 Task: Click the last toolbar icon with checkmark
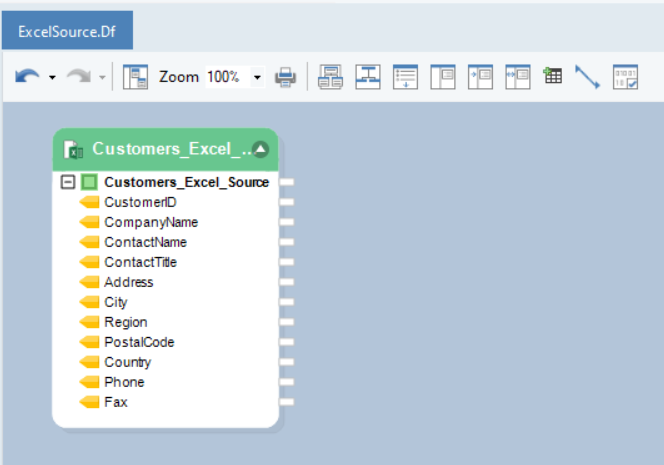tap(625, 77)
